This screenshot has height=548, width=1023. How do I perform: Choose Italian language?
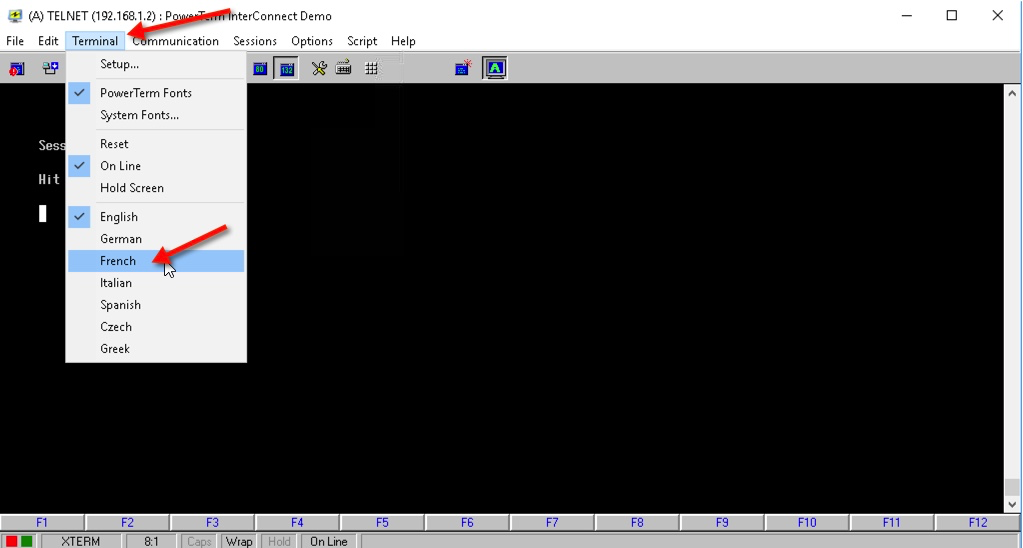(156, 283)
